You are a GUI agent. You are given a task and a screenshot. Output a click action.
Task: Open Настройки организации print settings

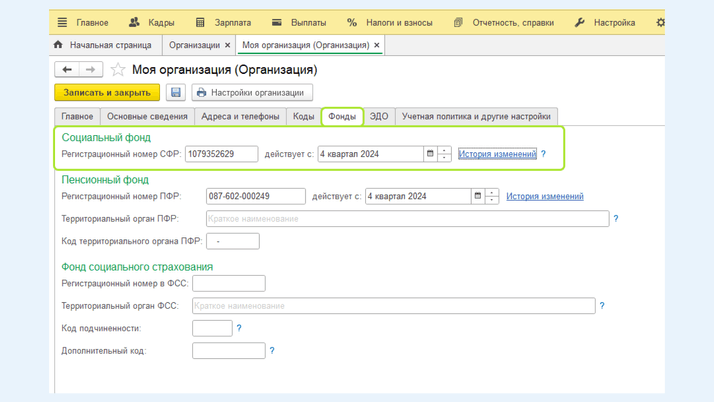tap(252, 92)
